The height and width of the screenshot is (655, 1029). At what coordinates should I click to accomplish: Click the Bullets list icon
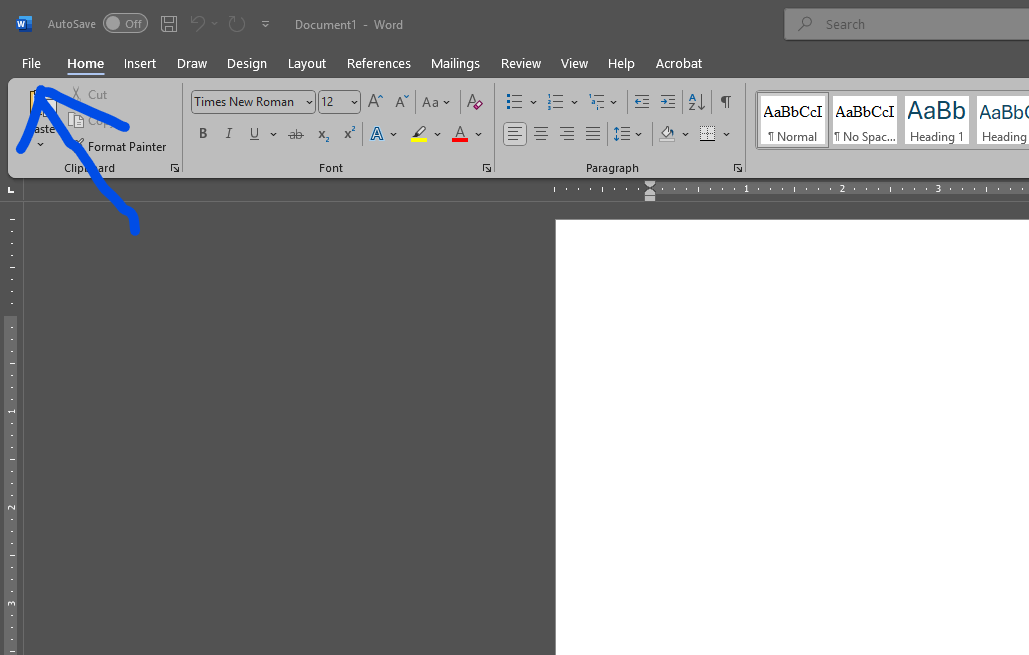pos(514,102)
